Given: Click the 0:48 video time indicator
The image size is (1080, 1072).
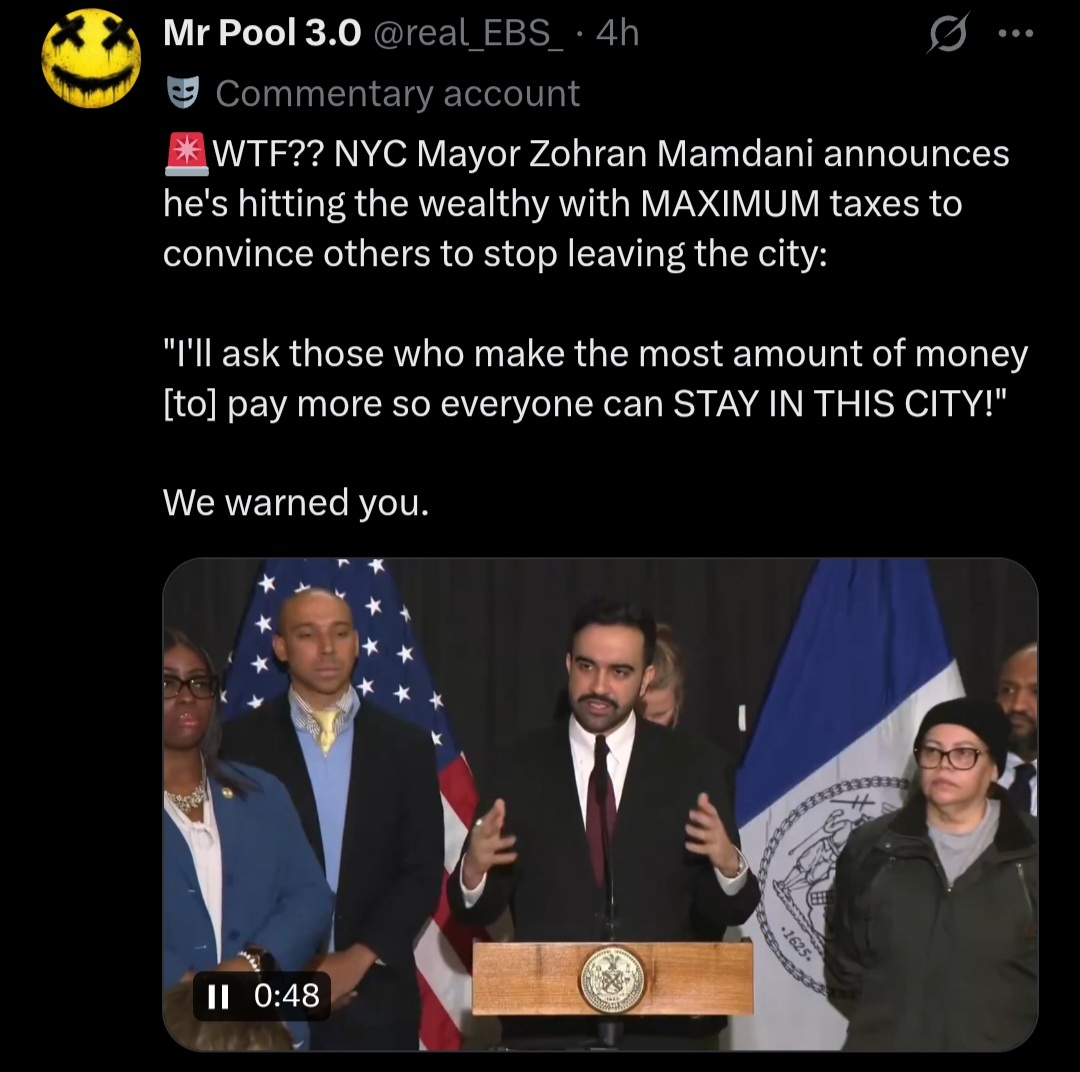Looking at the screenshot, I should (287, 996).
